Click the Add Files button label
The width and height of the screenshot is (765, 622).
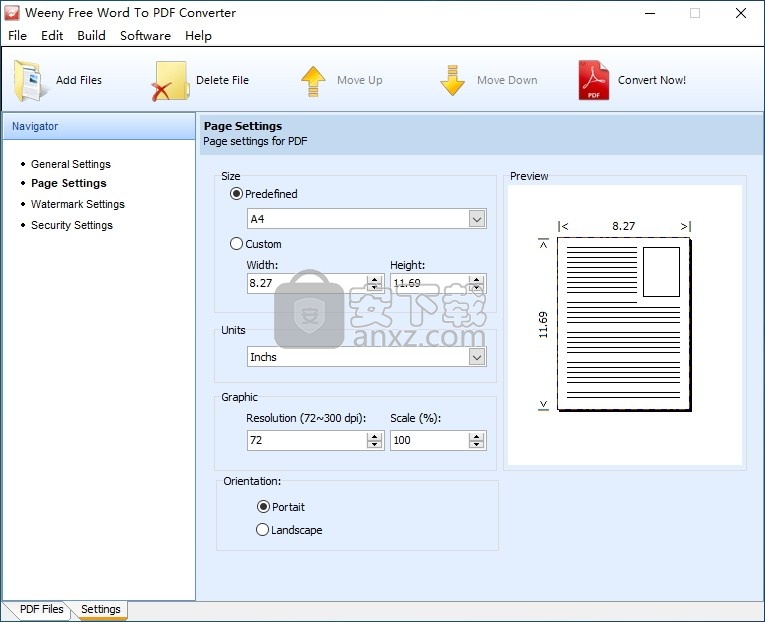79,80
